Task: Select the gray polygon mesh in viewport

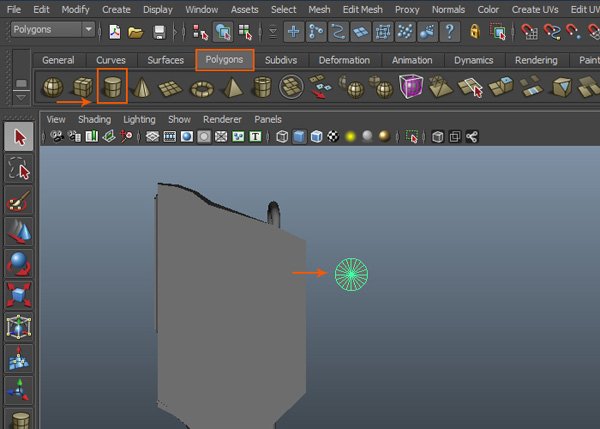Action: click(232, 306)
